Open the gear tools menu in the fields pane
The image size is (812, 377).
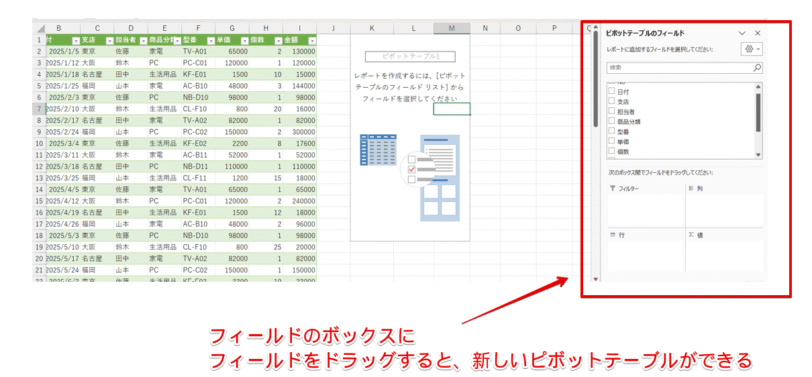[751, 49]
